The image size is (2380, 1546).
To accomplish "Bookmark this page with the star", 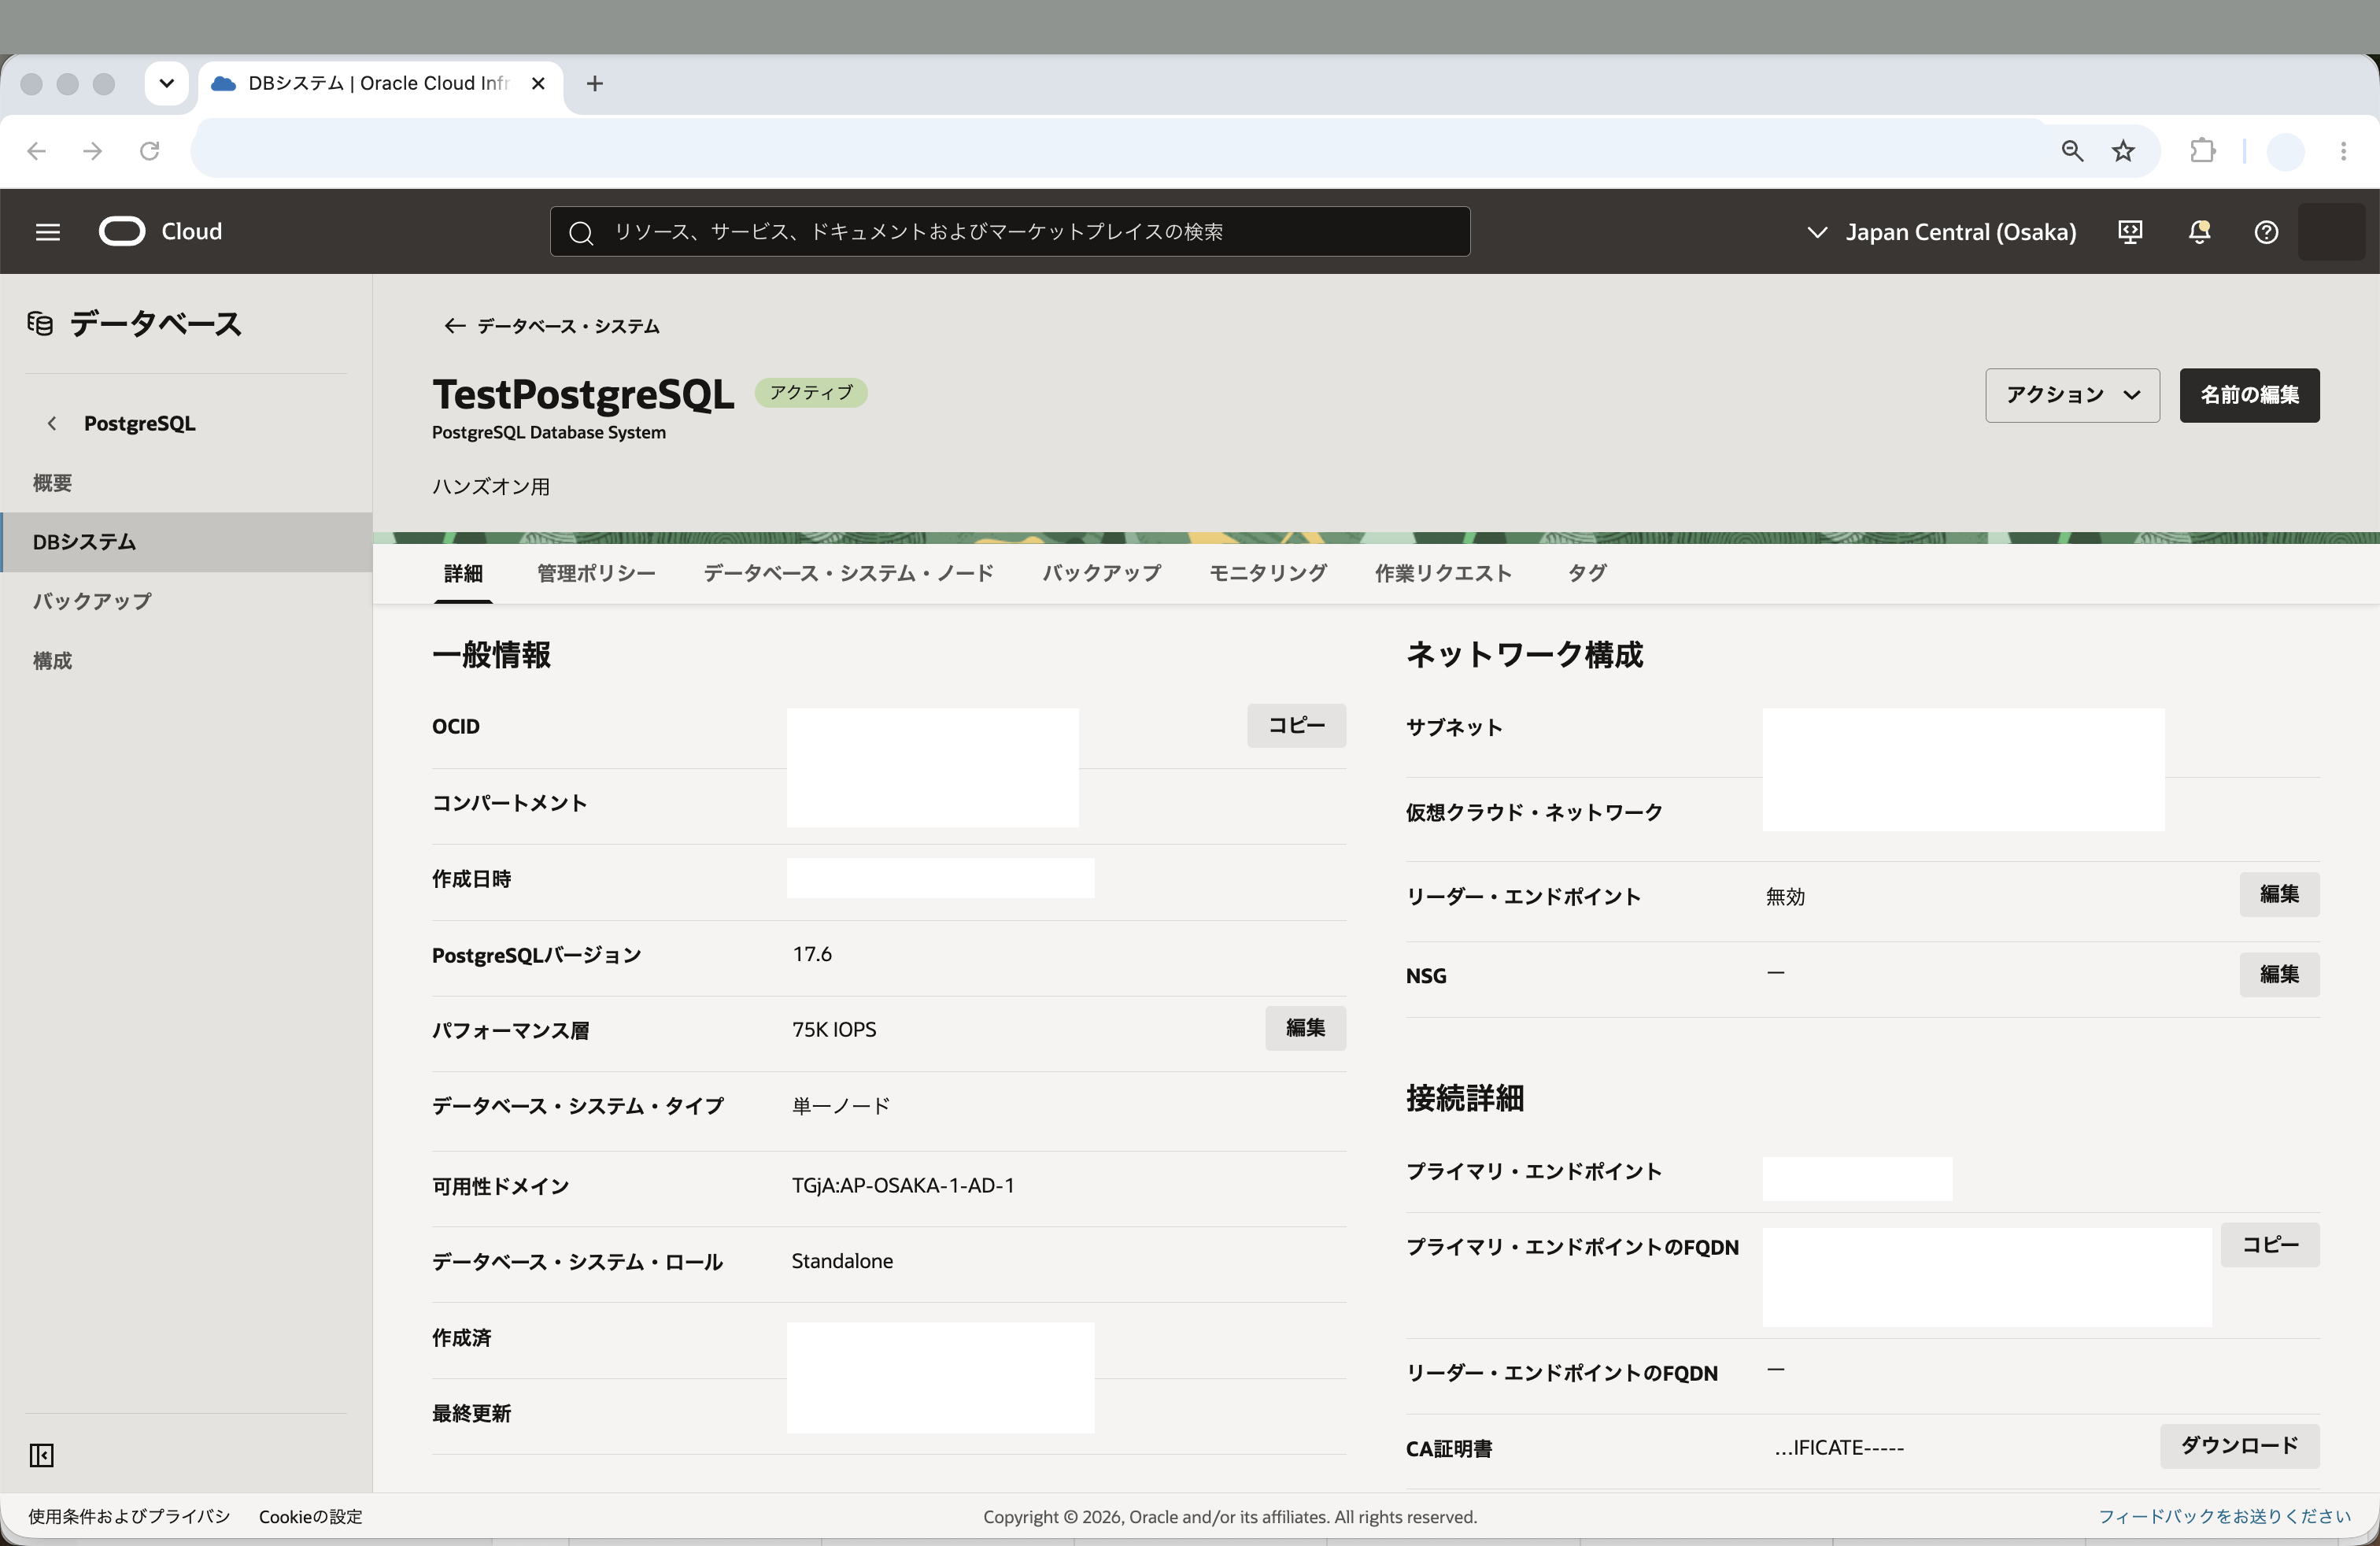I will coord(2123,151).
